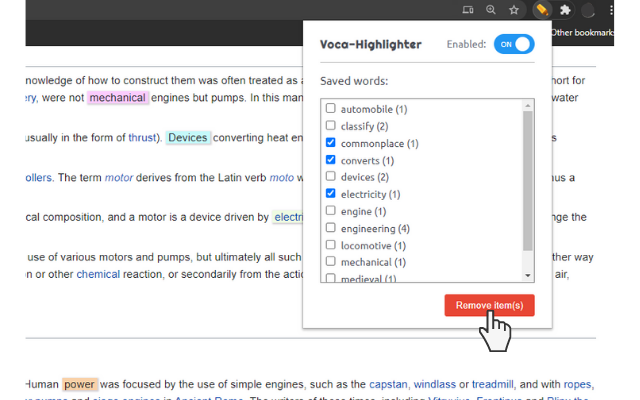Check the devices (2) checkbox
The height and width of the screenshot is (400, 640).
(331, 176)
